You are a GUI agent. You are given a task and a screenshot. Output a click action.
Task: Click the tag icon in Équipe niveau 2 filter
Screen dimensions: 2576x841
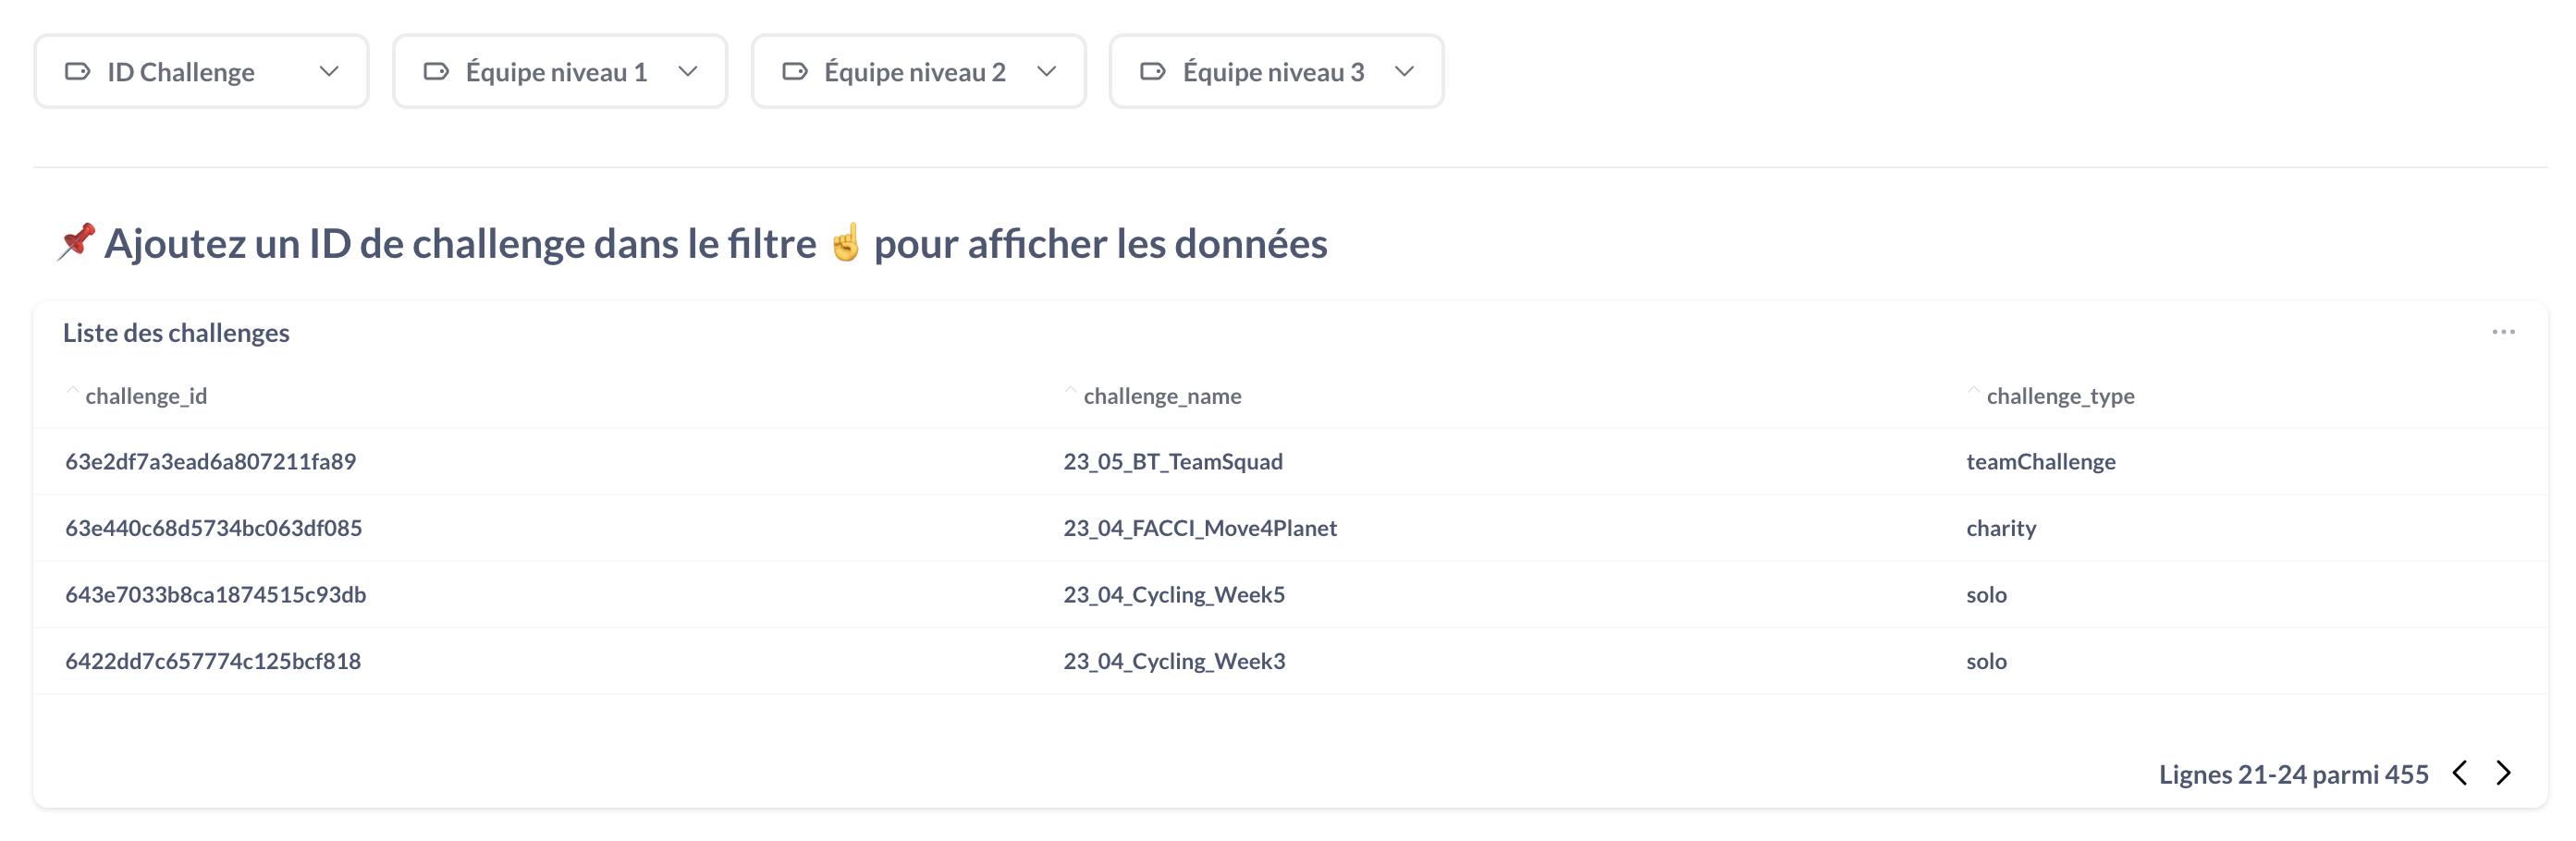click(x=794, y=72)
